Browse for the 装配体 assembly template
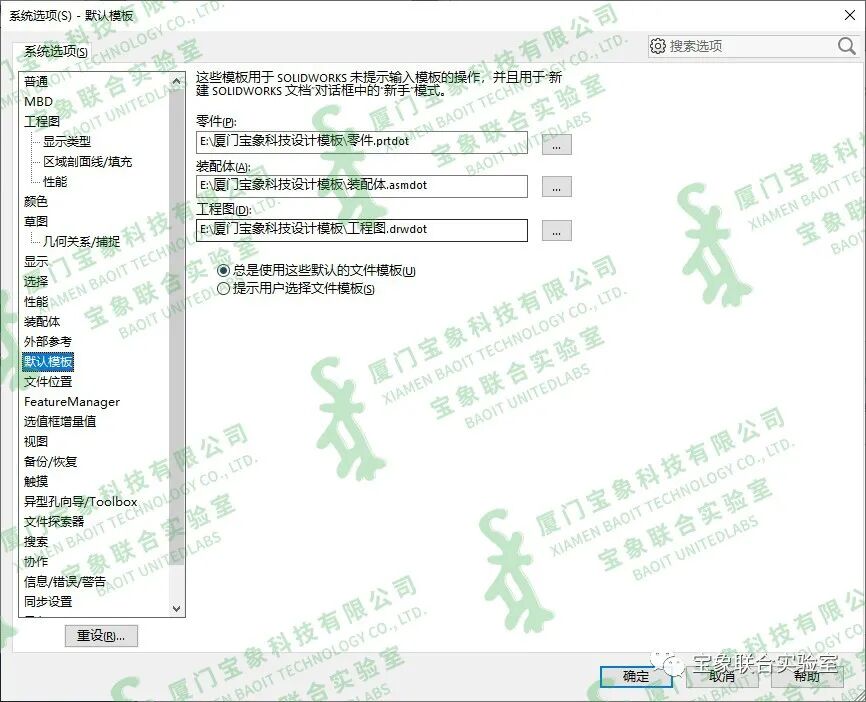This screenshot has width=866, height=702. tap(557, 187)
